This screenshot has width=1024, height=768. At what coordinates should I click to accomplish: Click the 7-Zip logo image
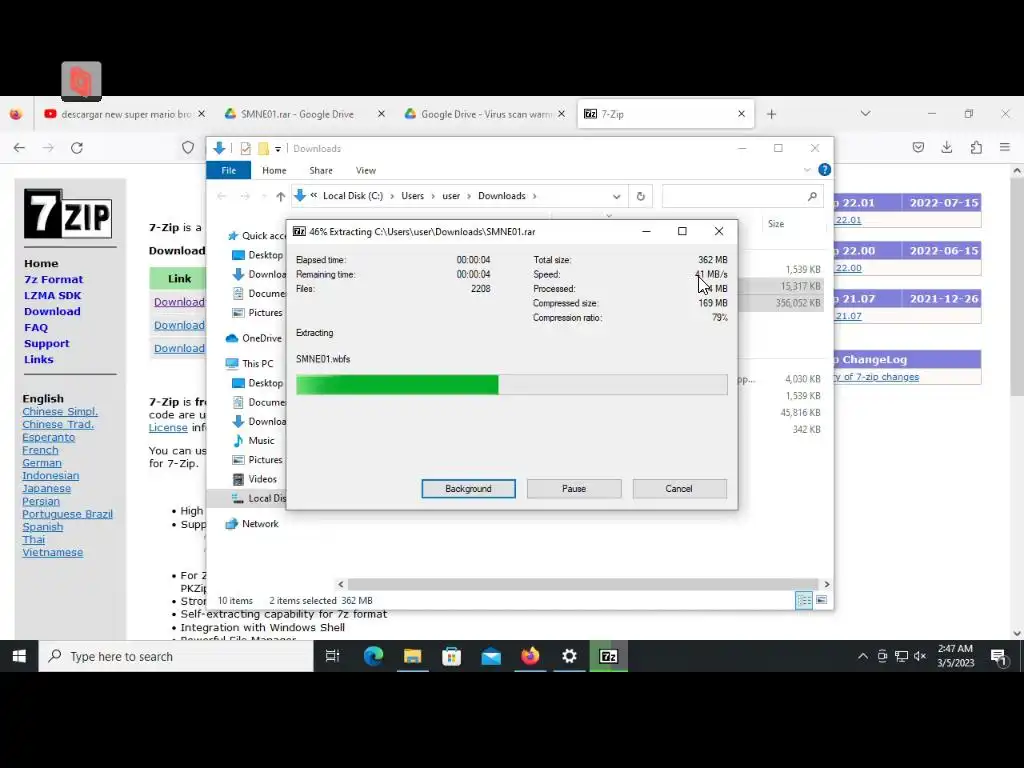point(68,214)
